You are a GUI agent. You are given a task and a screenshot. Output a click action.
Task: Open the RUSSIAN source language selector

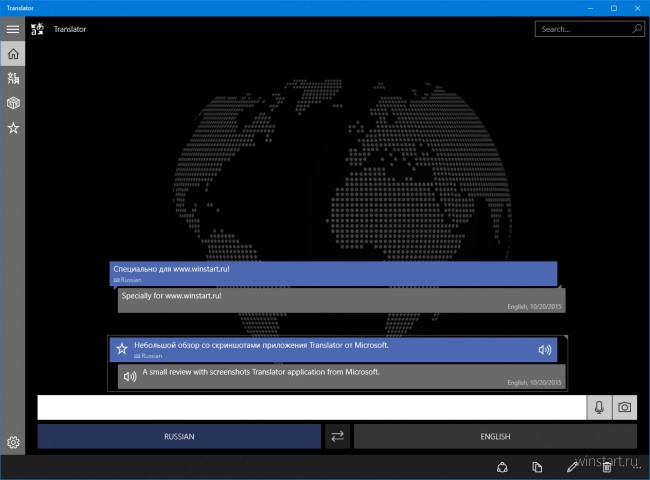(x=179, y=436)
